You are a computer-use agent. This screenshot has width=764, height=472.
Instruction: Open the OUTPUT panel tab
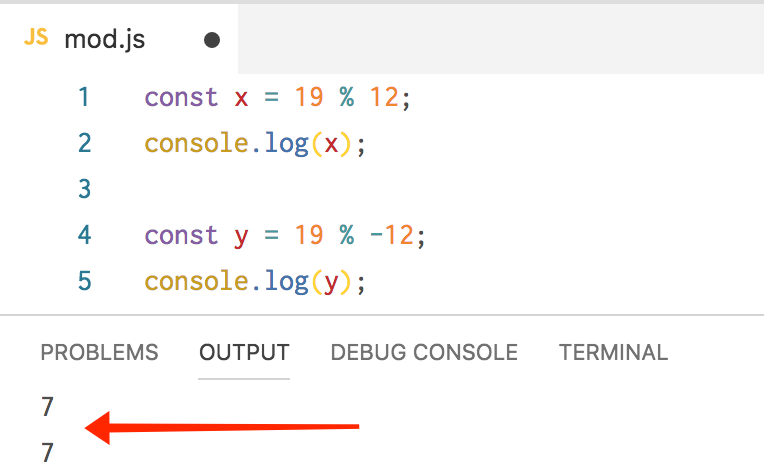(244, 352)
